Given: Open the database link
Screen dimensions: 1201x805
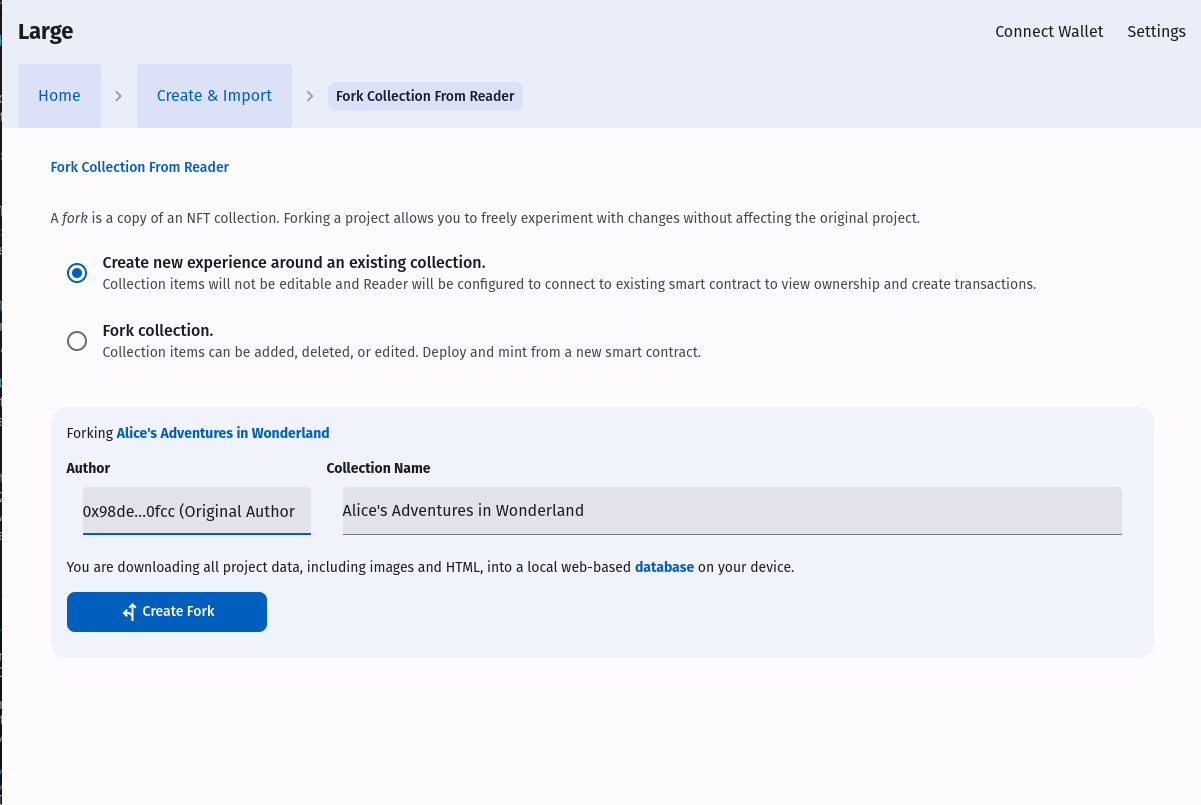Looking at the screenshot, I should pyautogui.click(x=664, y=567).
